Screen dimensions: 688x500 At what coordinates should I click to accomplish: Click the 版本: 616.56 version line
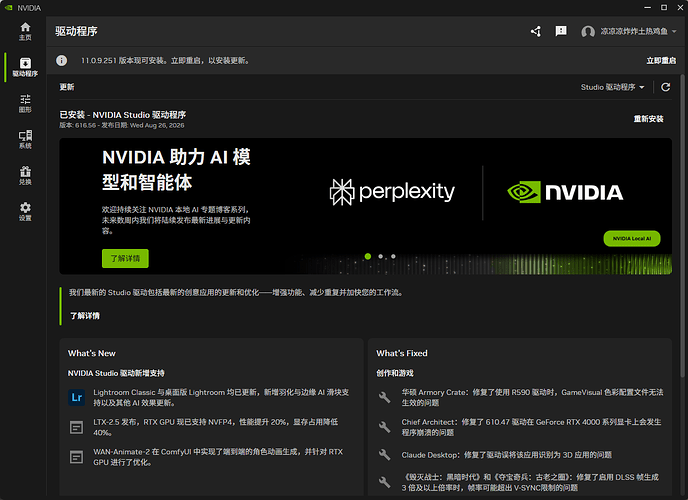(x=122, y=125)
